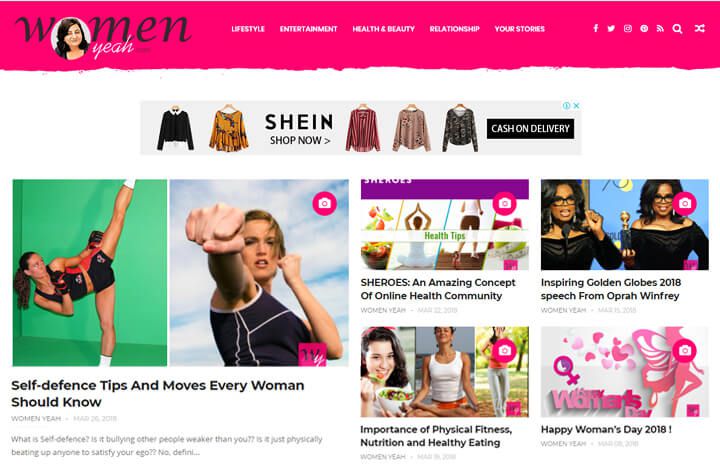Screen dimensions: 720x475
Task: Close the SHEIN ad banner
Action: 576,106
